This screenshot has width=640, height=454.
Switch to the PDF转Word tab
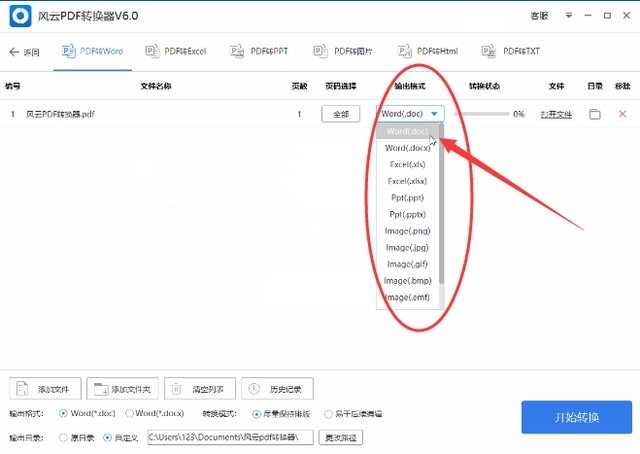click(93, 51)
